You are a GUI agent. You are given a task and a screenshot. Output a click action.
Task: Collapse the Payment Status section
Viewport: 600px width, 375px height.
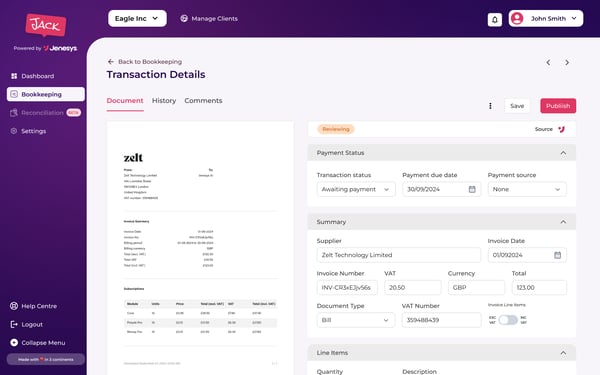pos(563,153)
